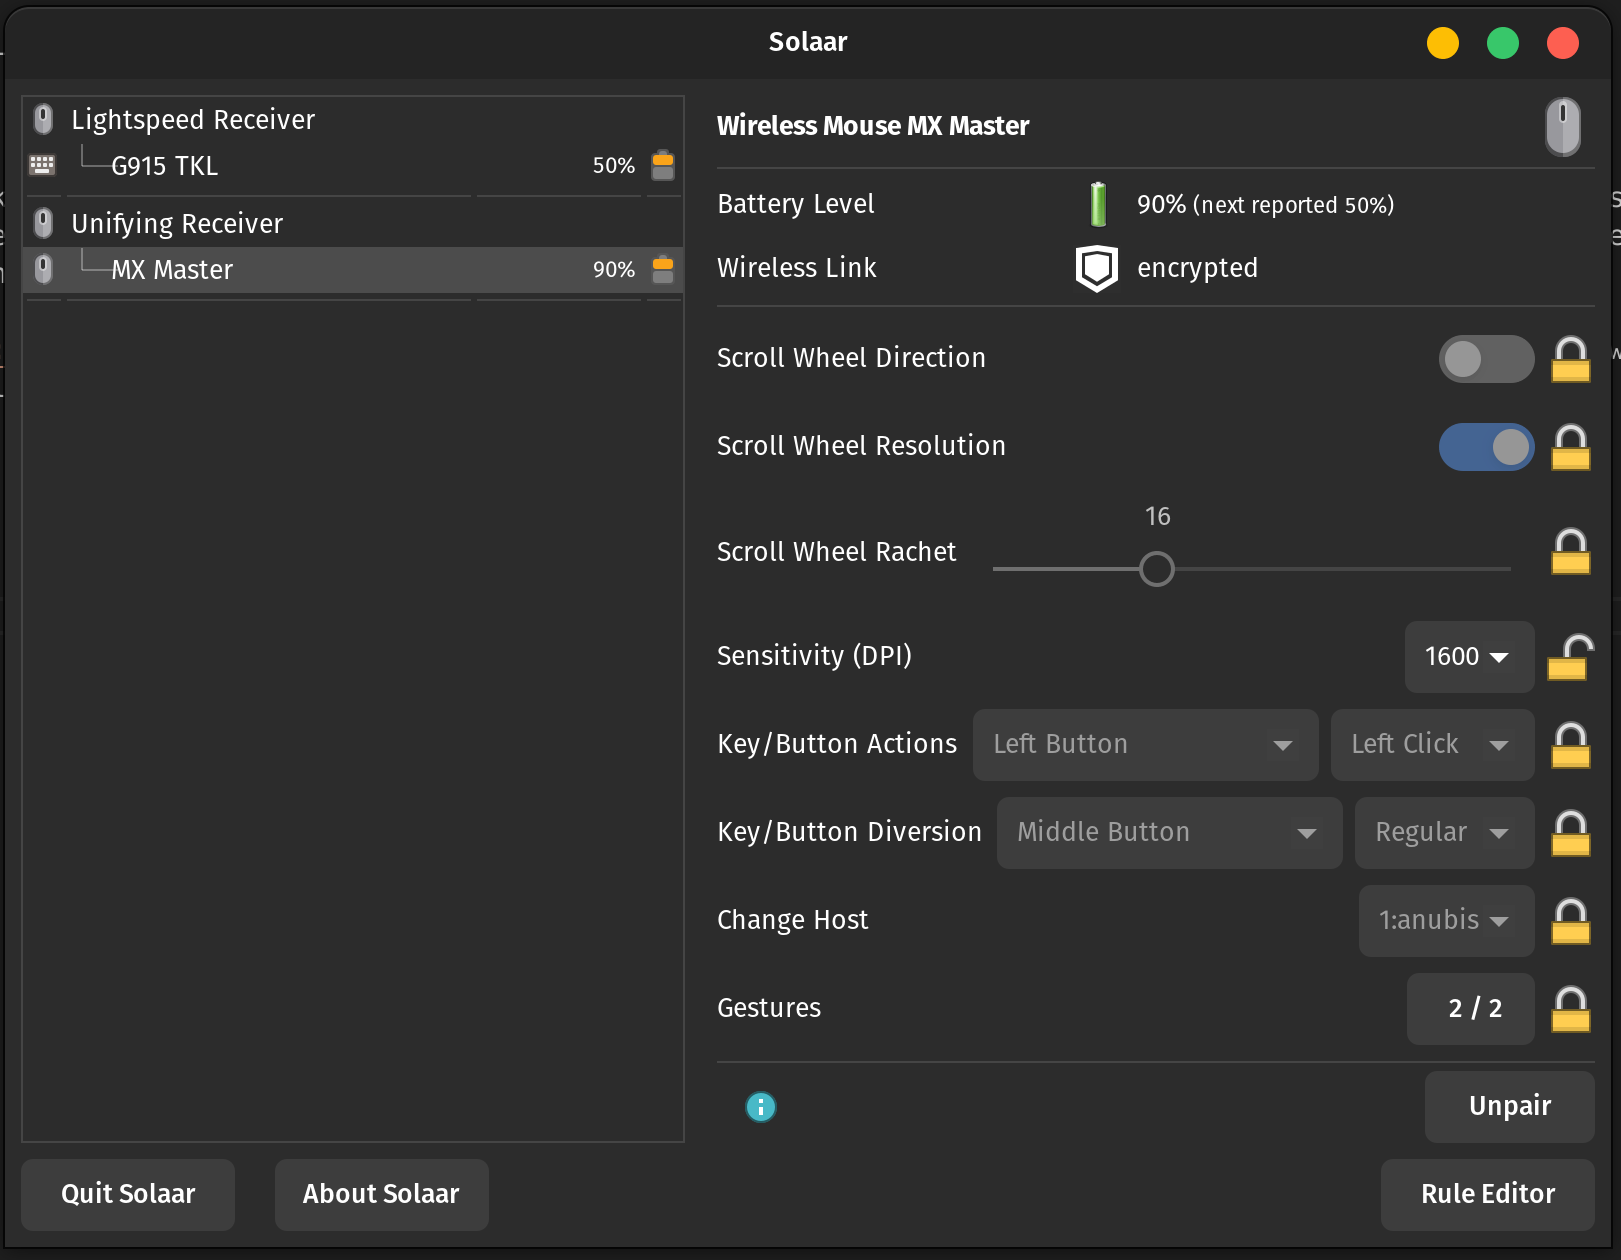Click the 90% battery value for MX Master row
This screenshot has width=1621, height=1260.
[x=613, y=269]
